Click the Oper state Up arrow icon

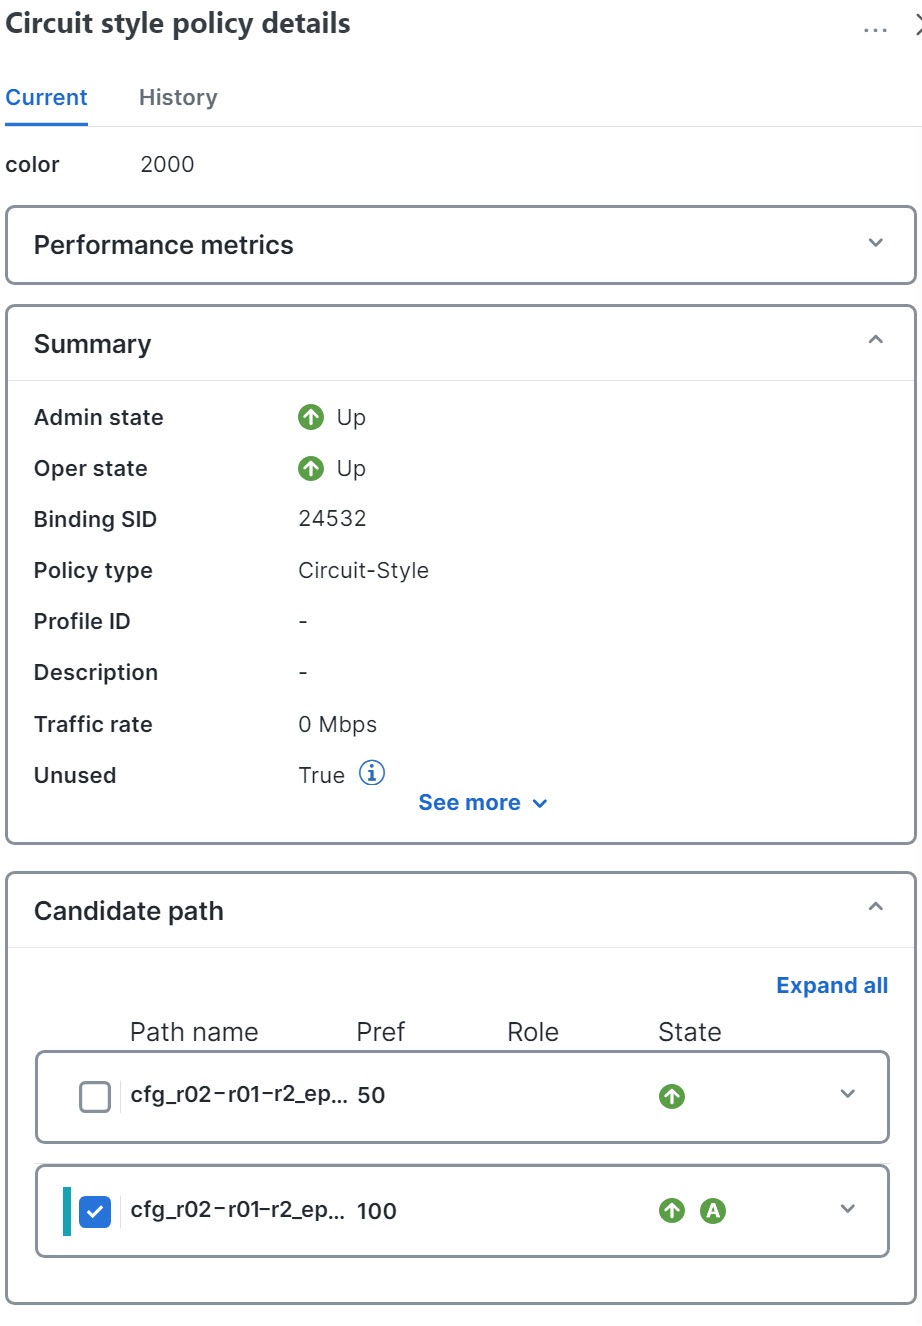pyautogui.click(x=311, y=468)
